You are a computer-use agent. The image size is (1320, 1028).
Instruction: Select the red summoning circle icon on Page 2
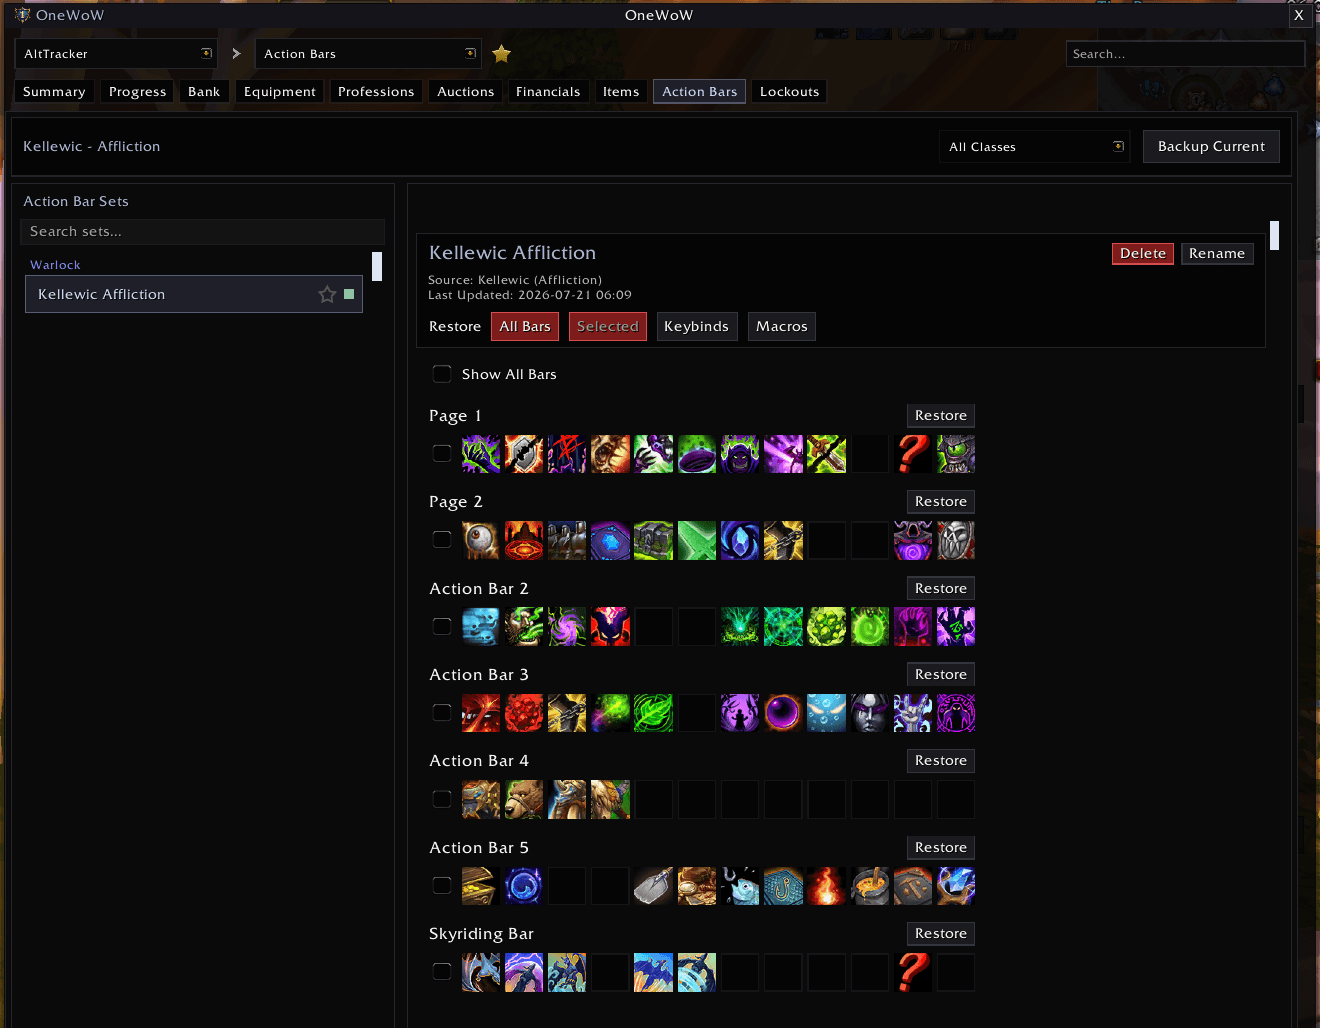524,540
